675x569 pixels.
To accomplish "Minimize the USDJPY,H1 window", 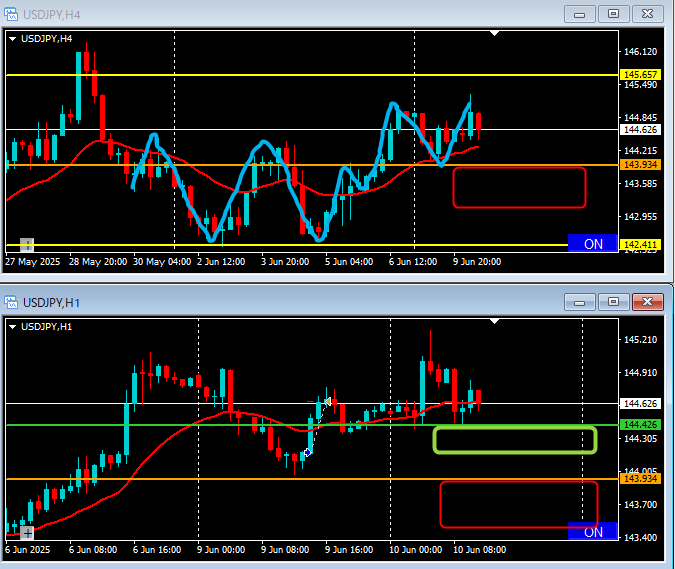I will pyautogui.click(x=579, y=302).
